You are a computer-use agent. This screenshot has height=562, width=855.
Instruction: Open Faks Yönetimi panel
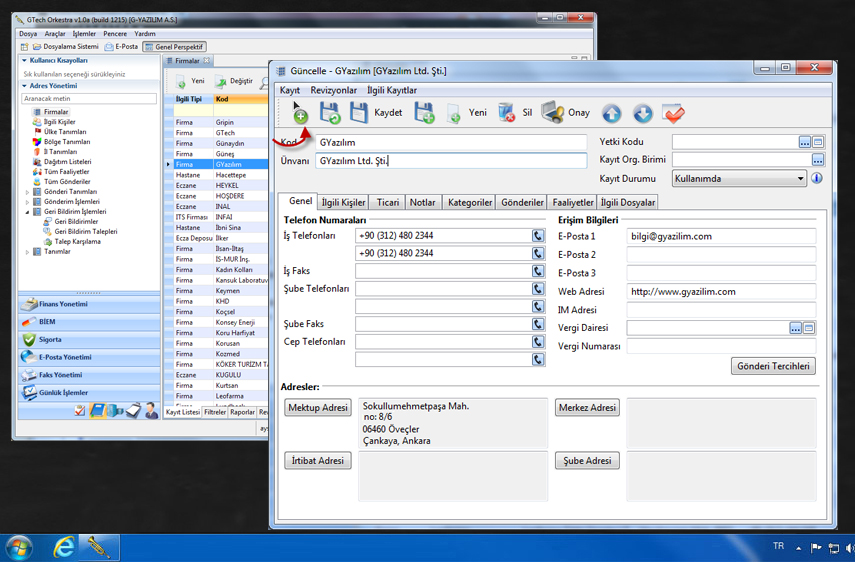(89, 375)
